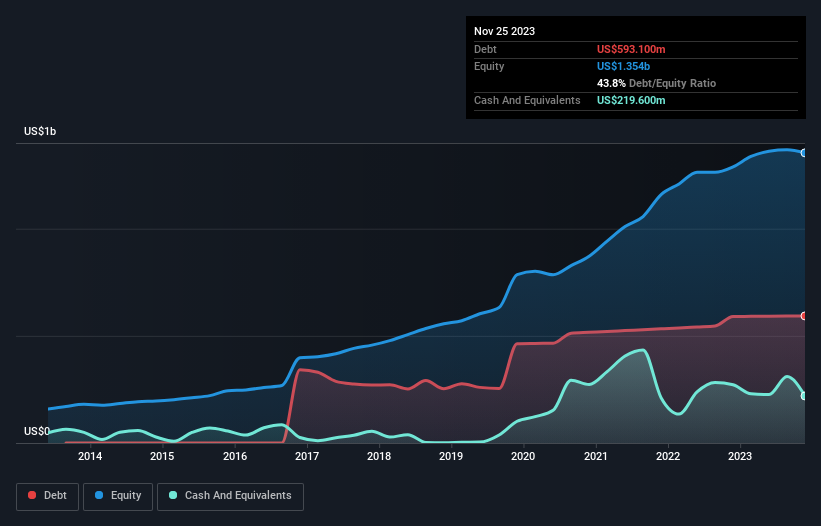
Task: Click the 2014 x-axis label
Action: [90, 456]
